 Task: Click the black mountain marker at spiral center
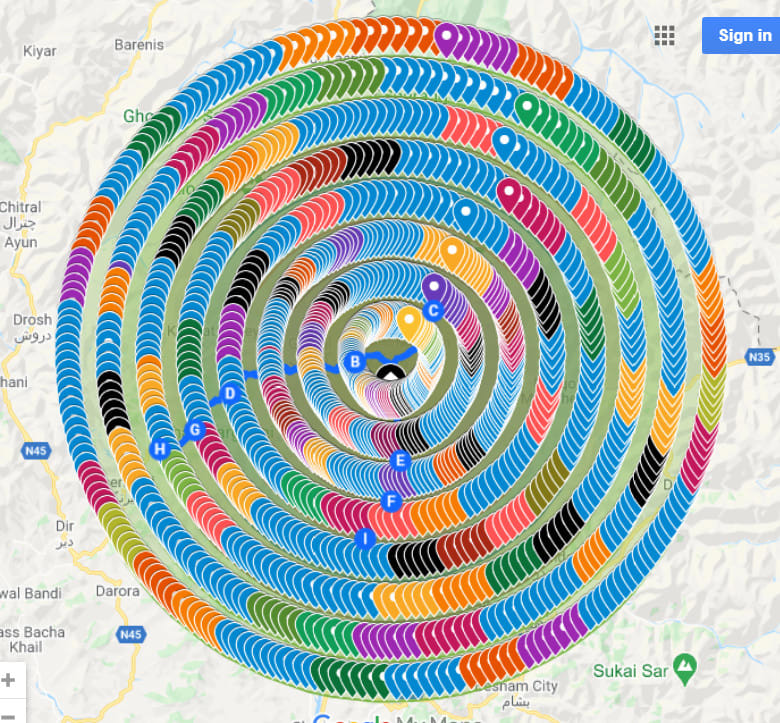tap(390, 373)
